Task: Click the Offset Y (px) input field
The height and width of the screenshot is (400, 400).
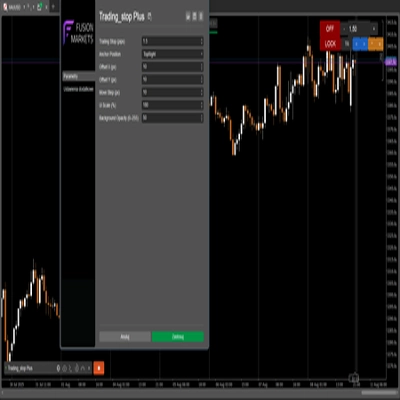Action: coord(172,80)
